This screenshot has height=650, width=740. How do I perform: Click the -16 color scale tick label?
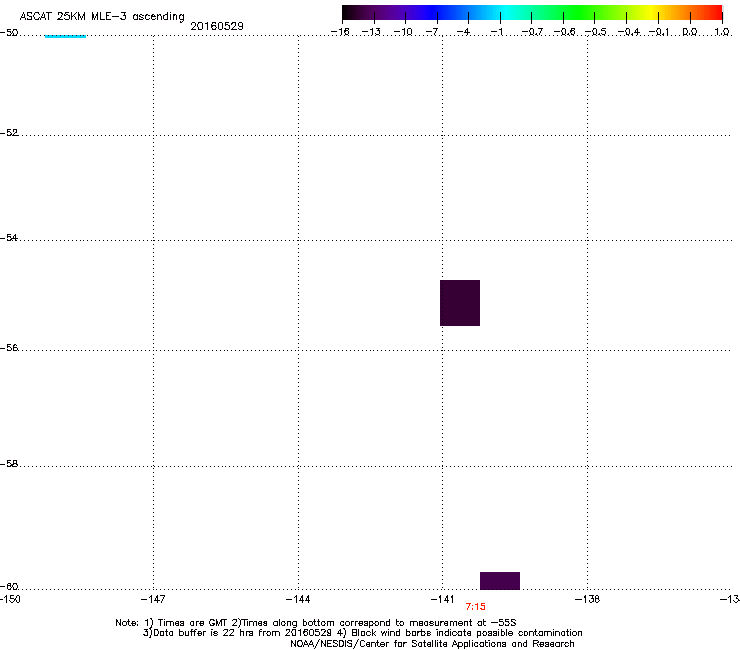340,32
